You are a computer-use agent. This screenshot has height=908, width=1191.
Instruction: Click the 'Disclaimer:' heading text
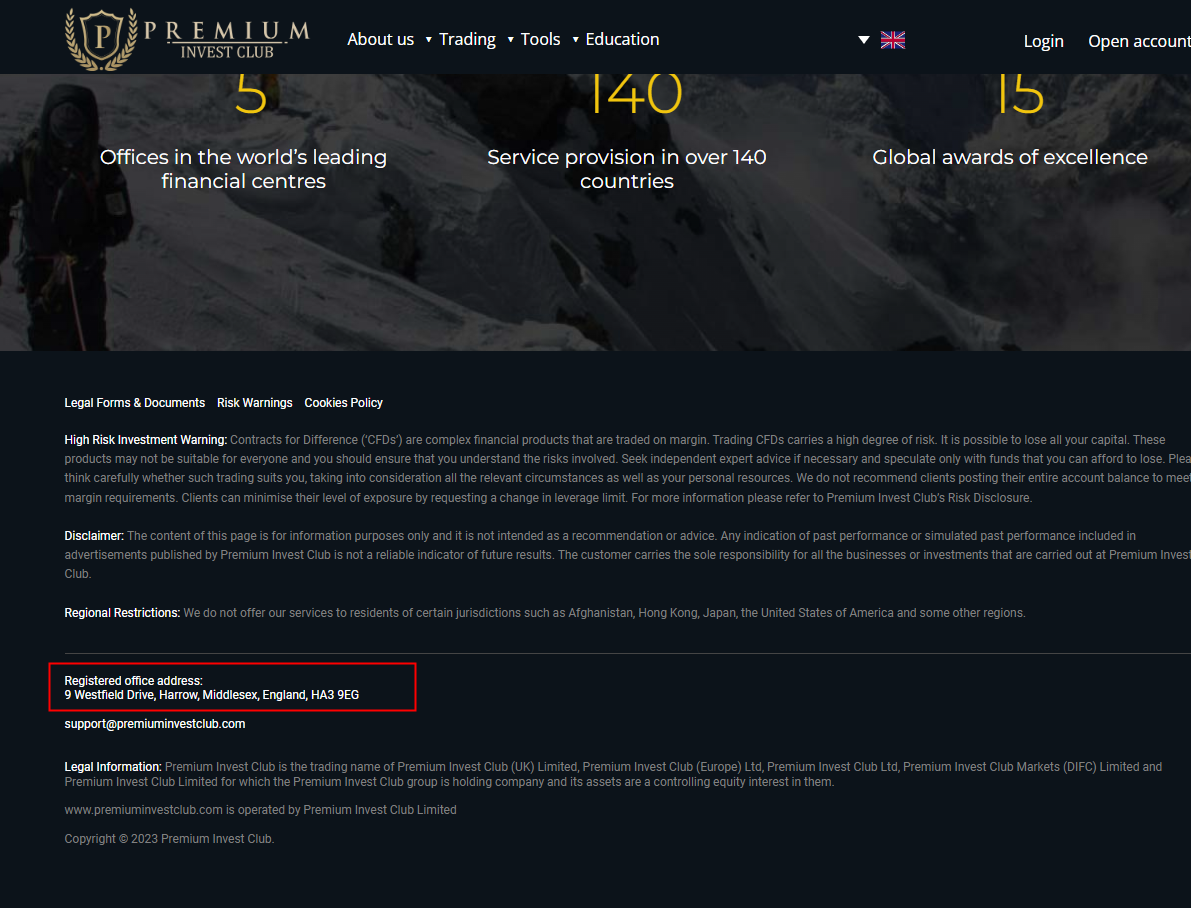pyautogui.click(x=94, y=536)
